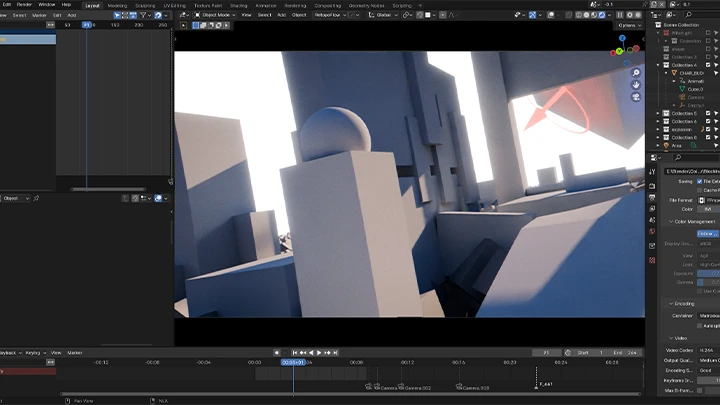The width and height of the screenshot is (720, 405).
Task: Expand Collection 5 in outliner
Action: 658,113
